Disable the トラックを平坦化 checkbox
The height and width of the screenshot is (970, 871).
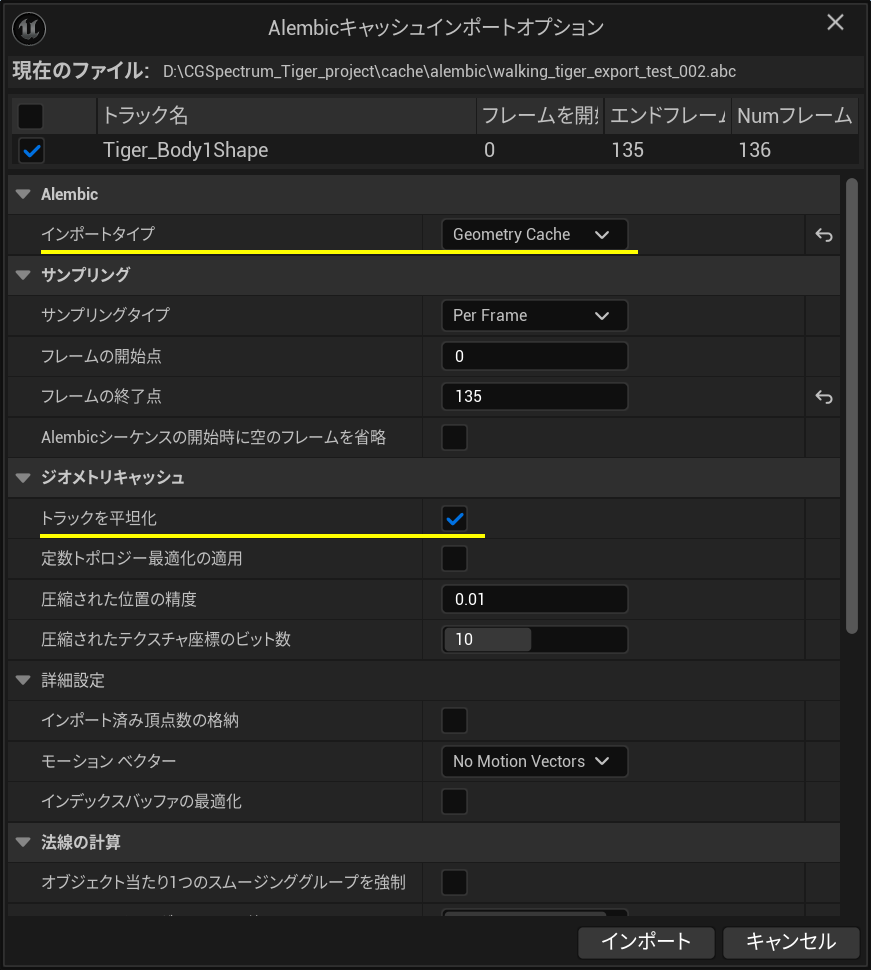454,518
